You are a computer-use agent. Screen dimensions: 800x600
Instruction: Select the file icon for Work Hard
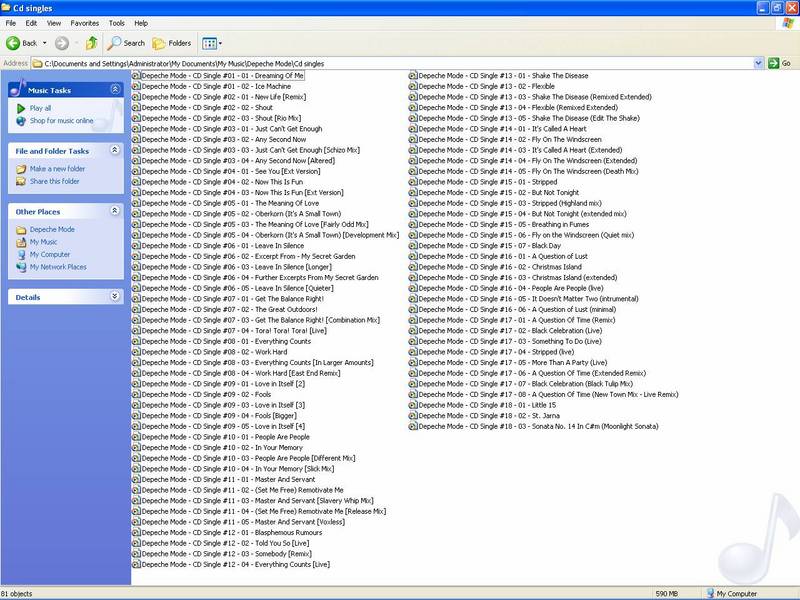coord(136,352)
